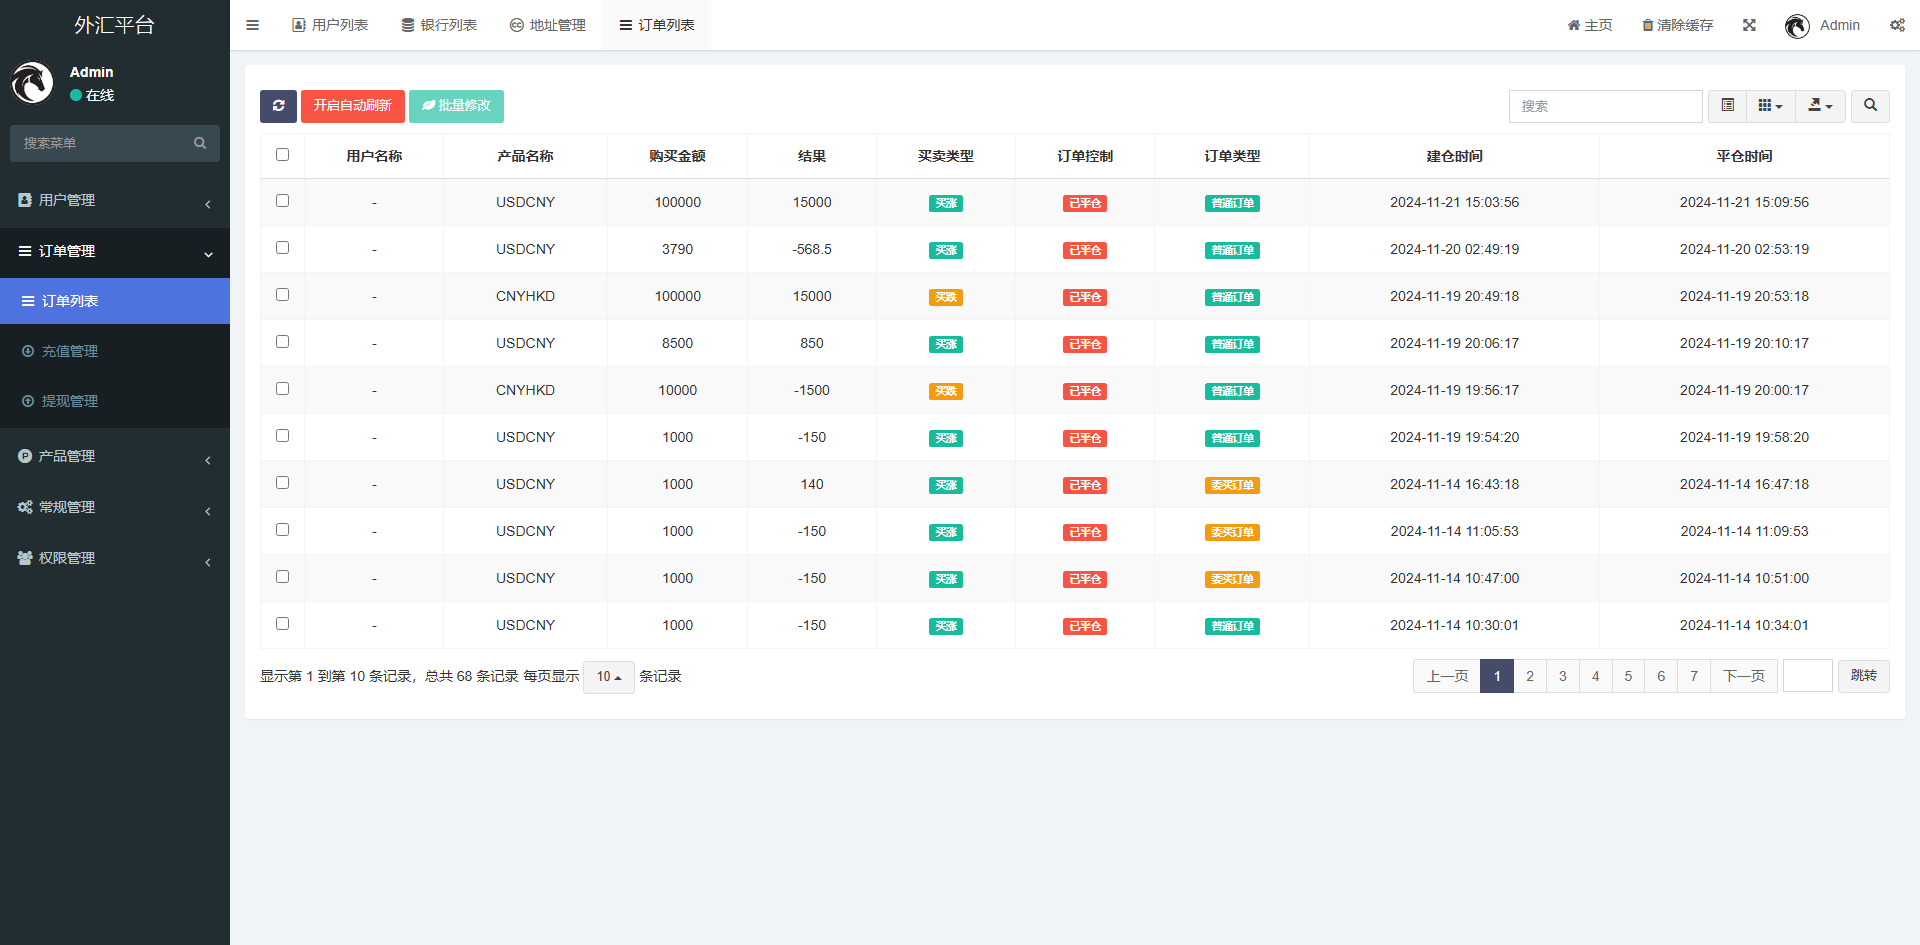
Task: Expand 用户管理 sidebar menu
Action: pos(115,200)
